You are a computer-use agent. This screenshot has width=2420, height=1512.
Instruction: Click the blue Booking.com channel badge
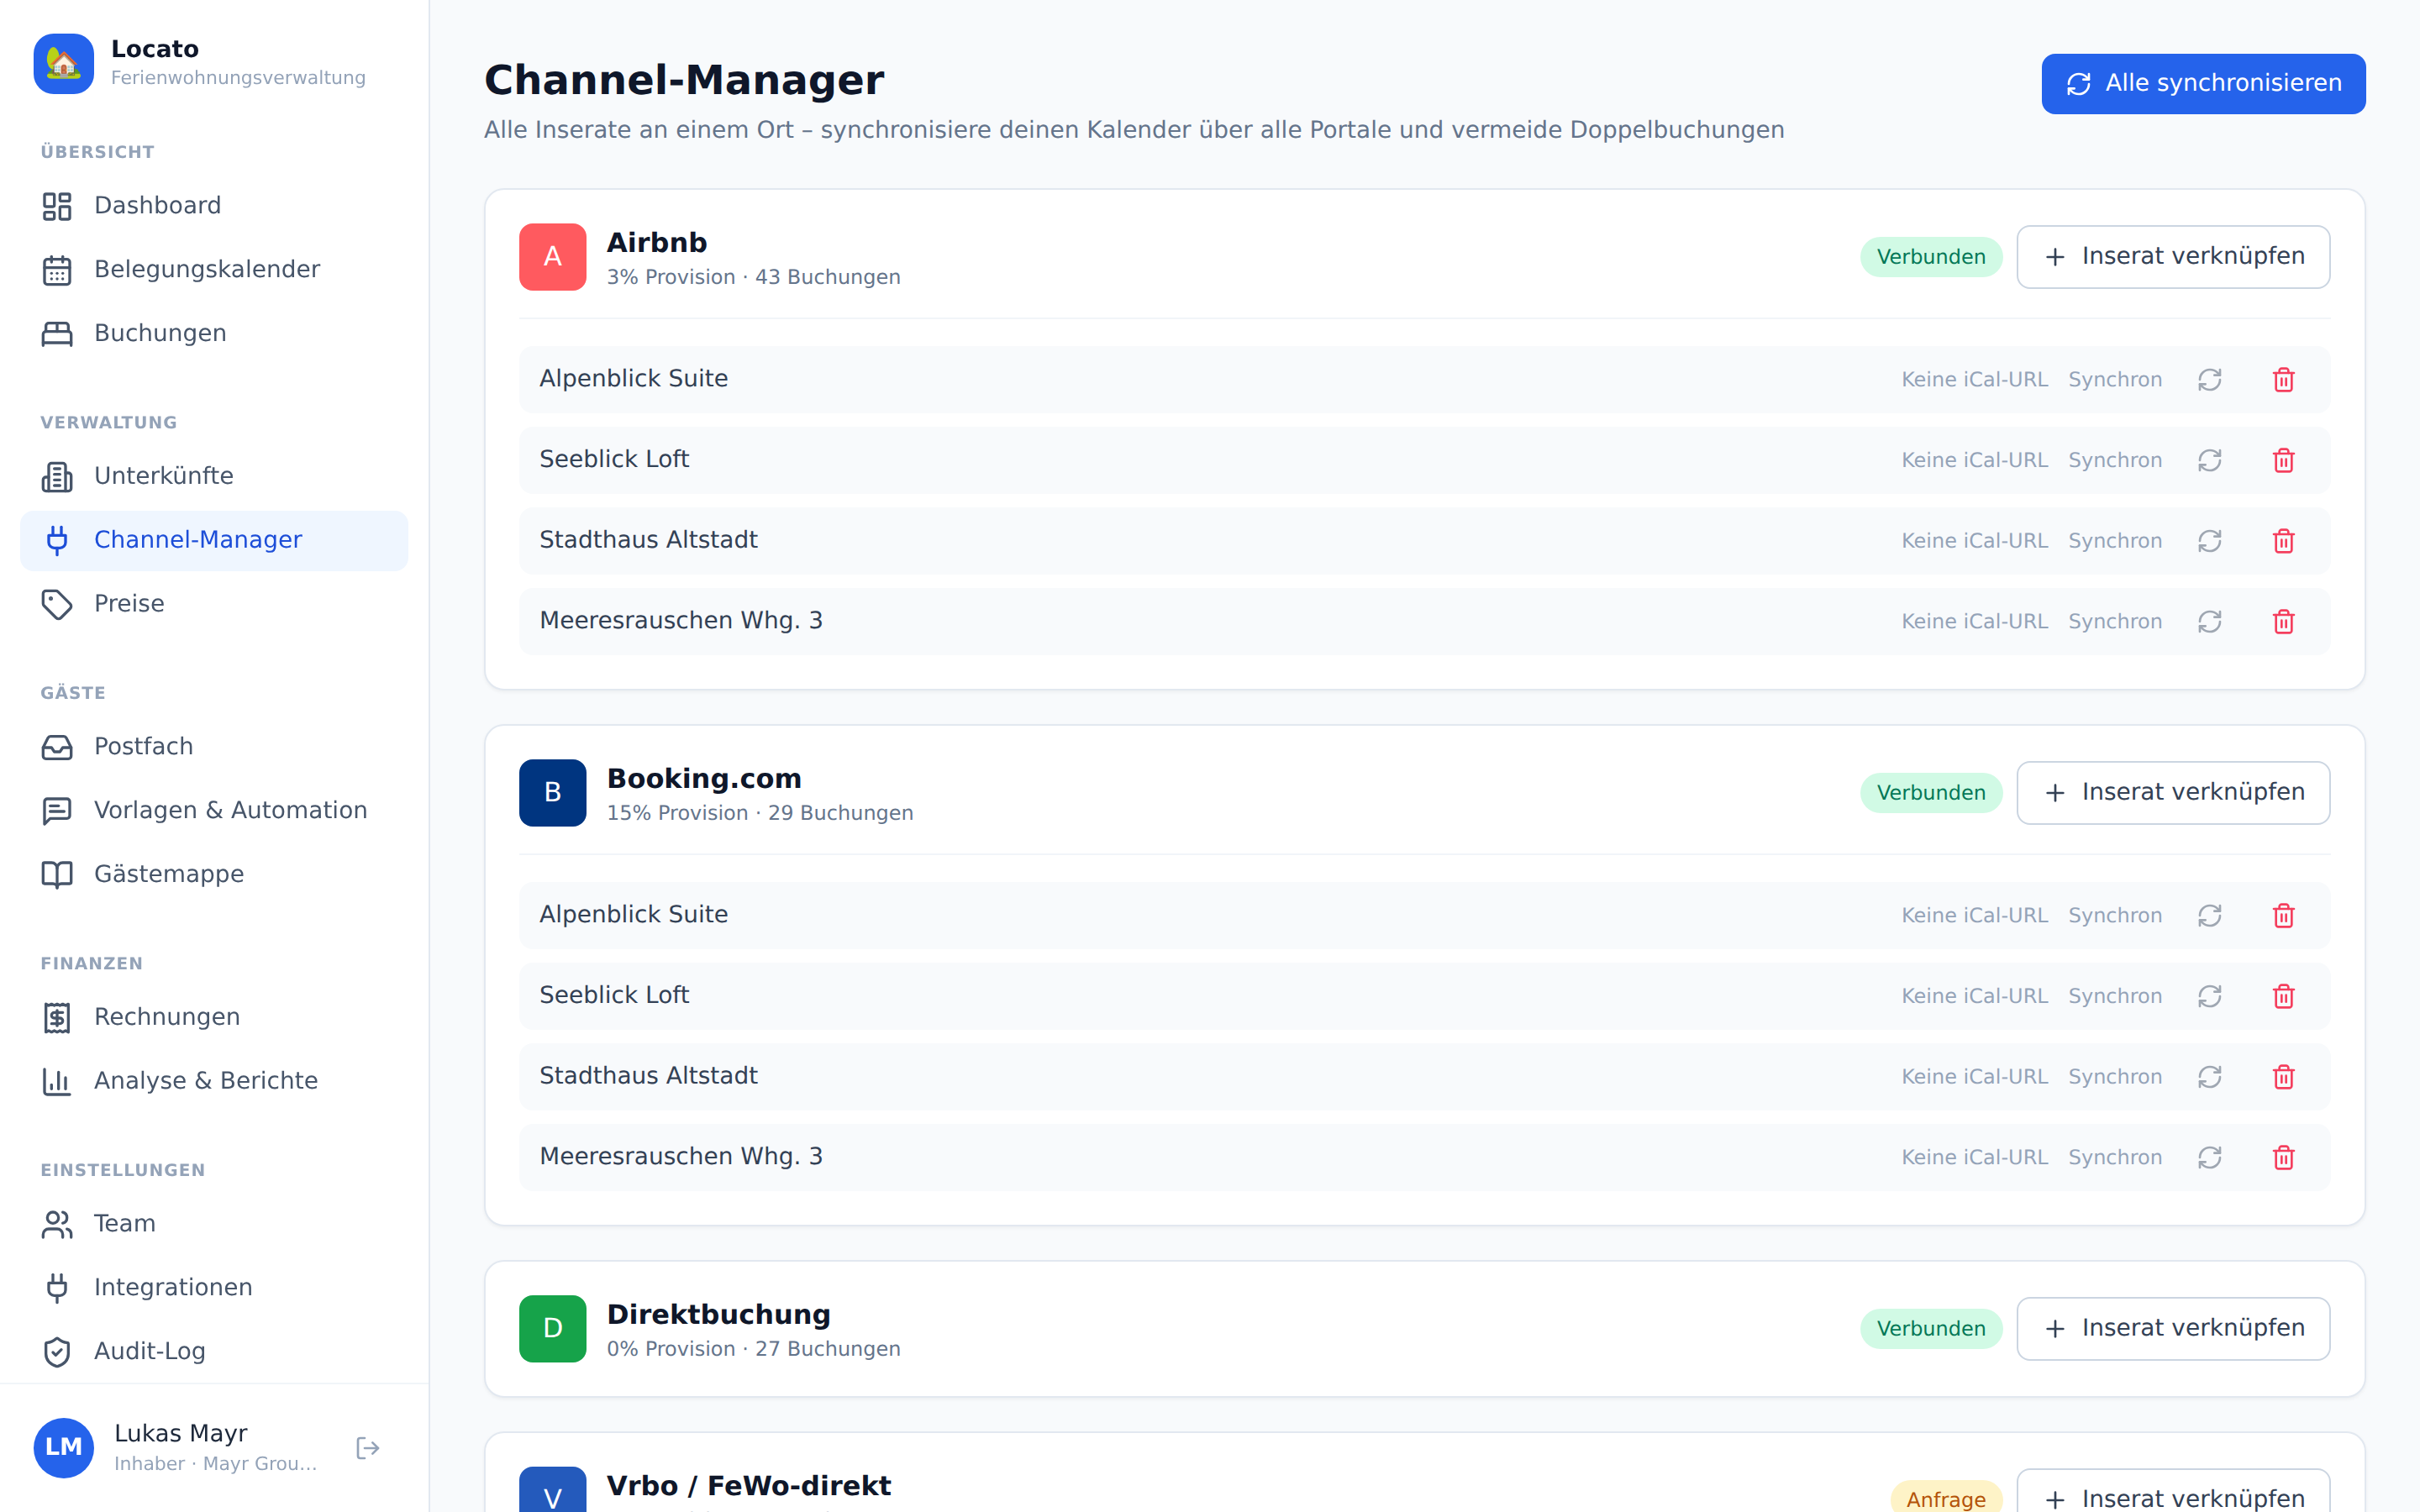553,793
